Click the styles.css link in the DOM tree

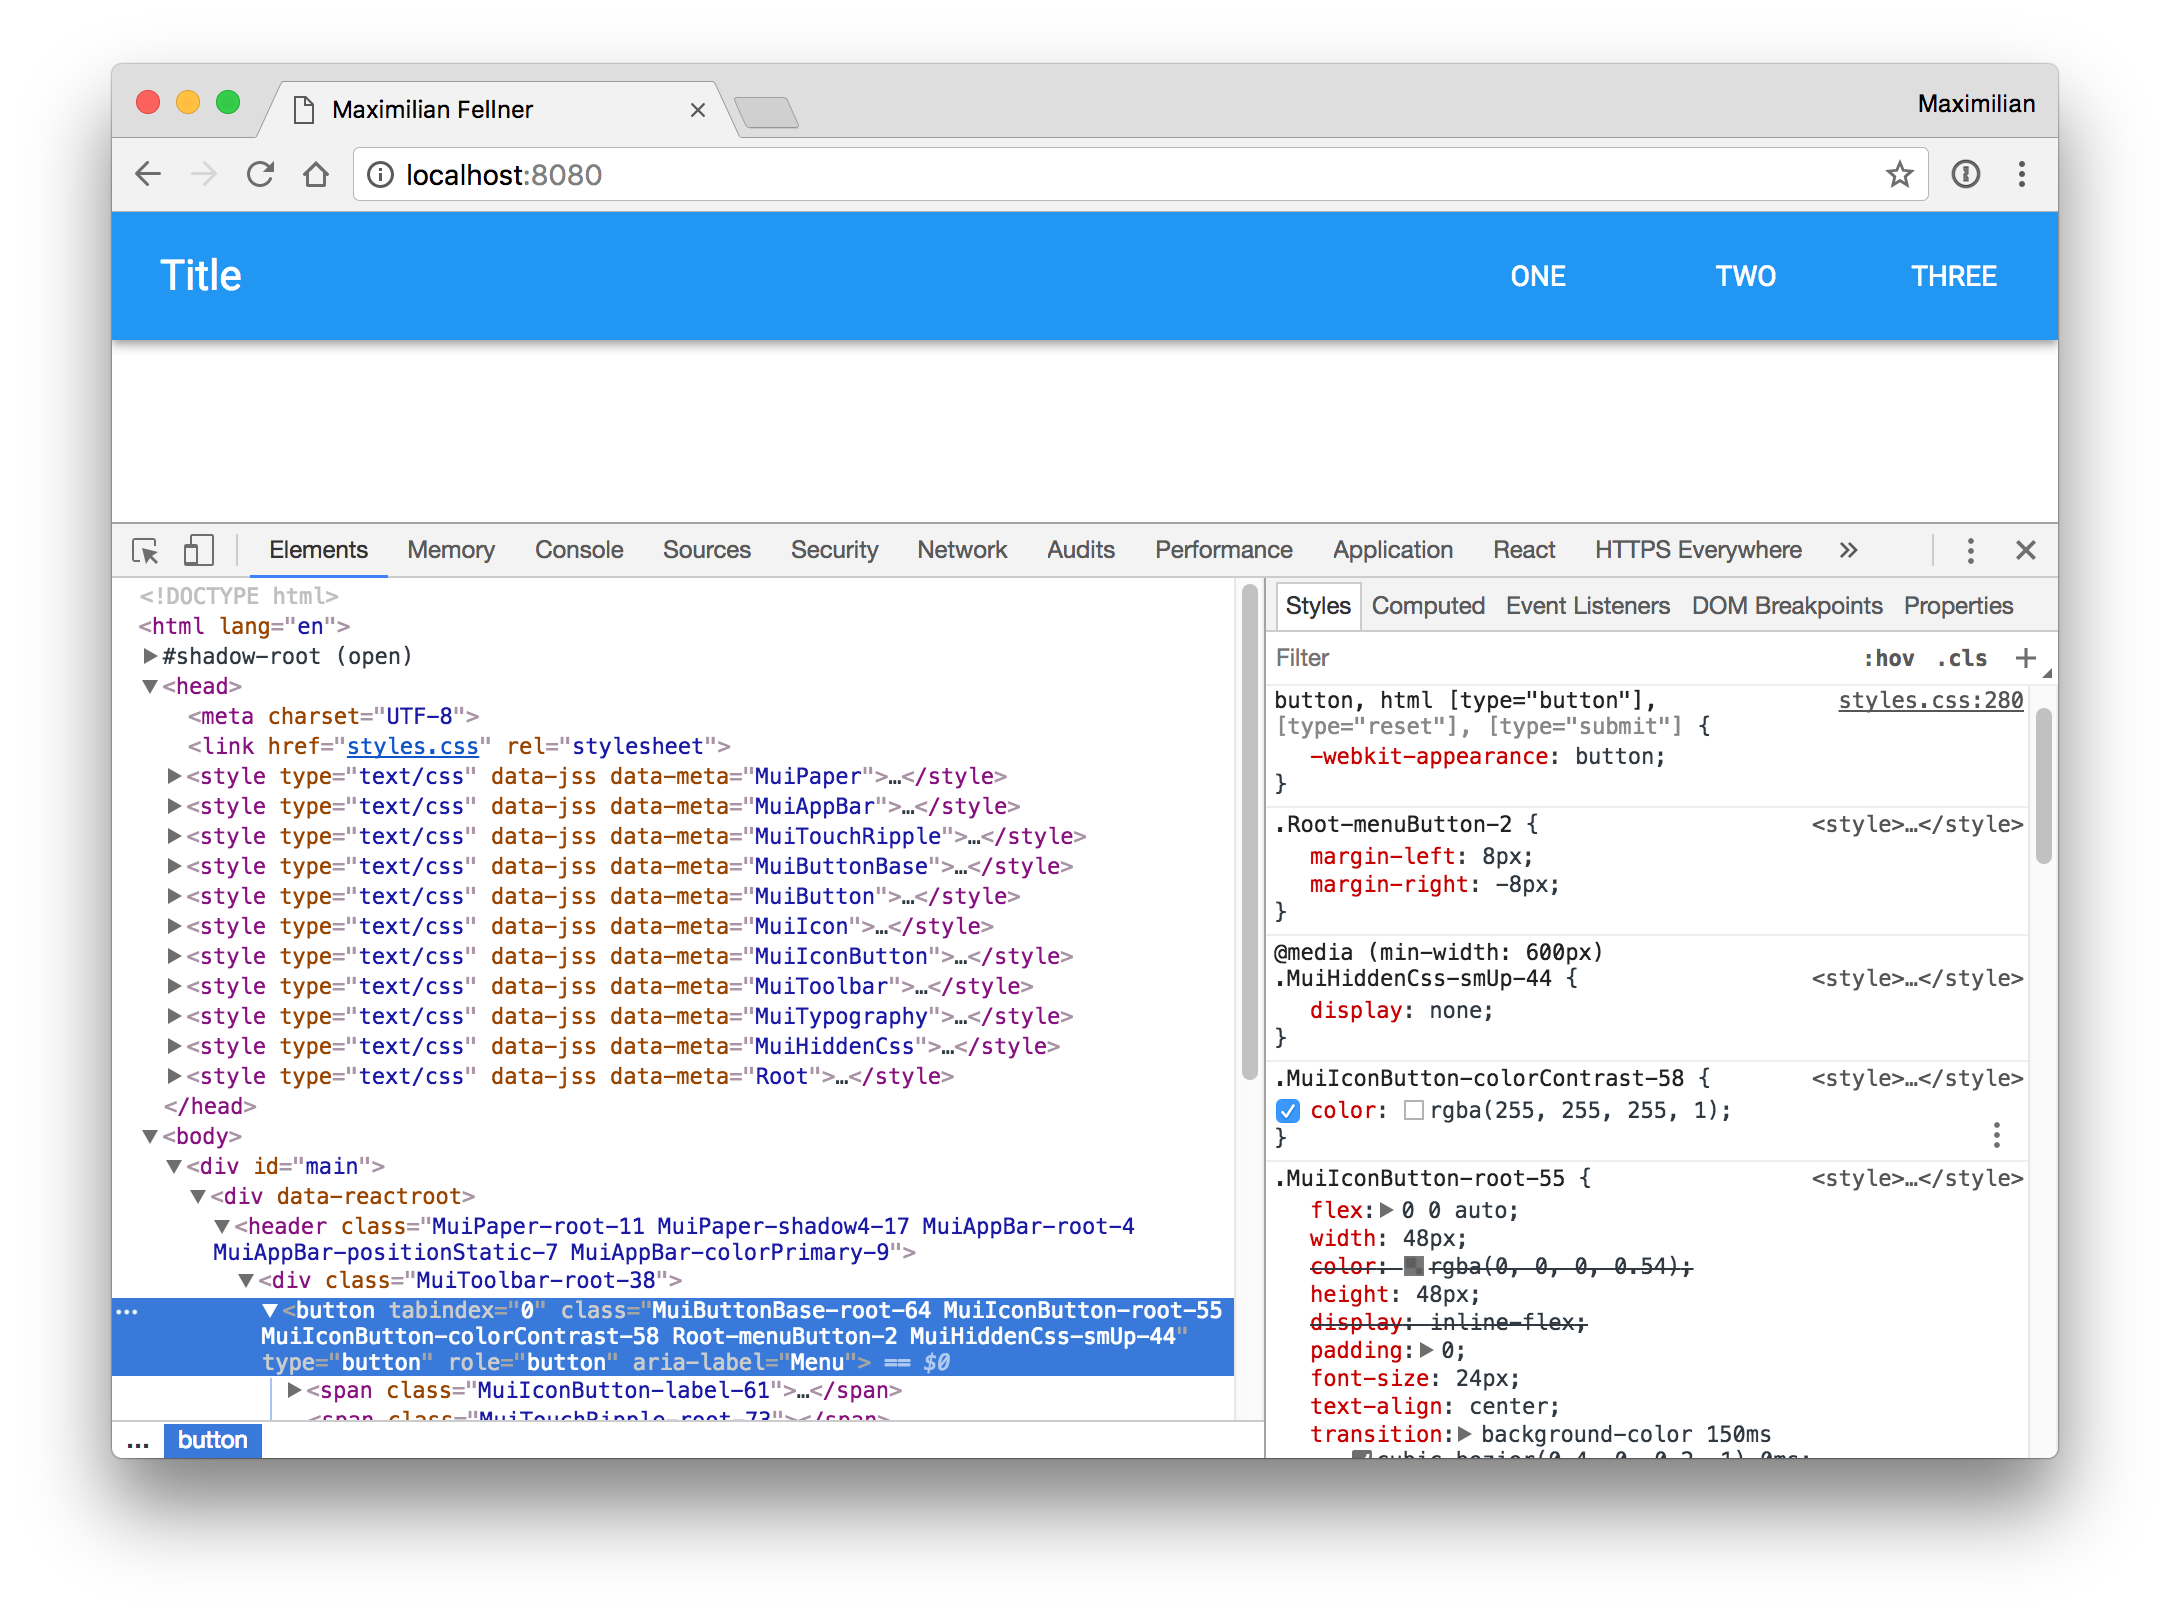[x=411, y=745]
